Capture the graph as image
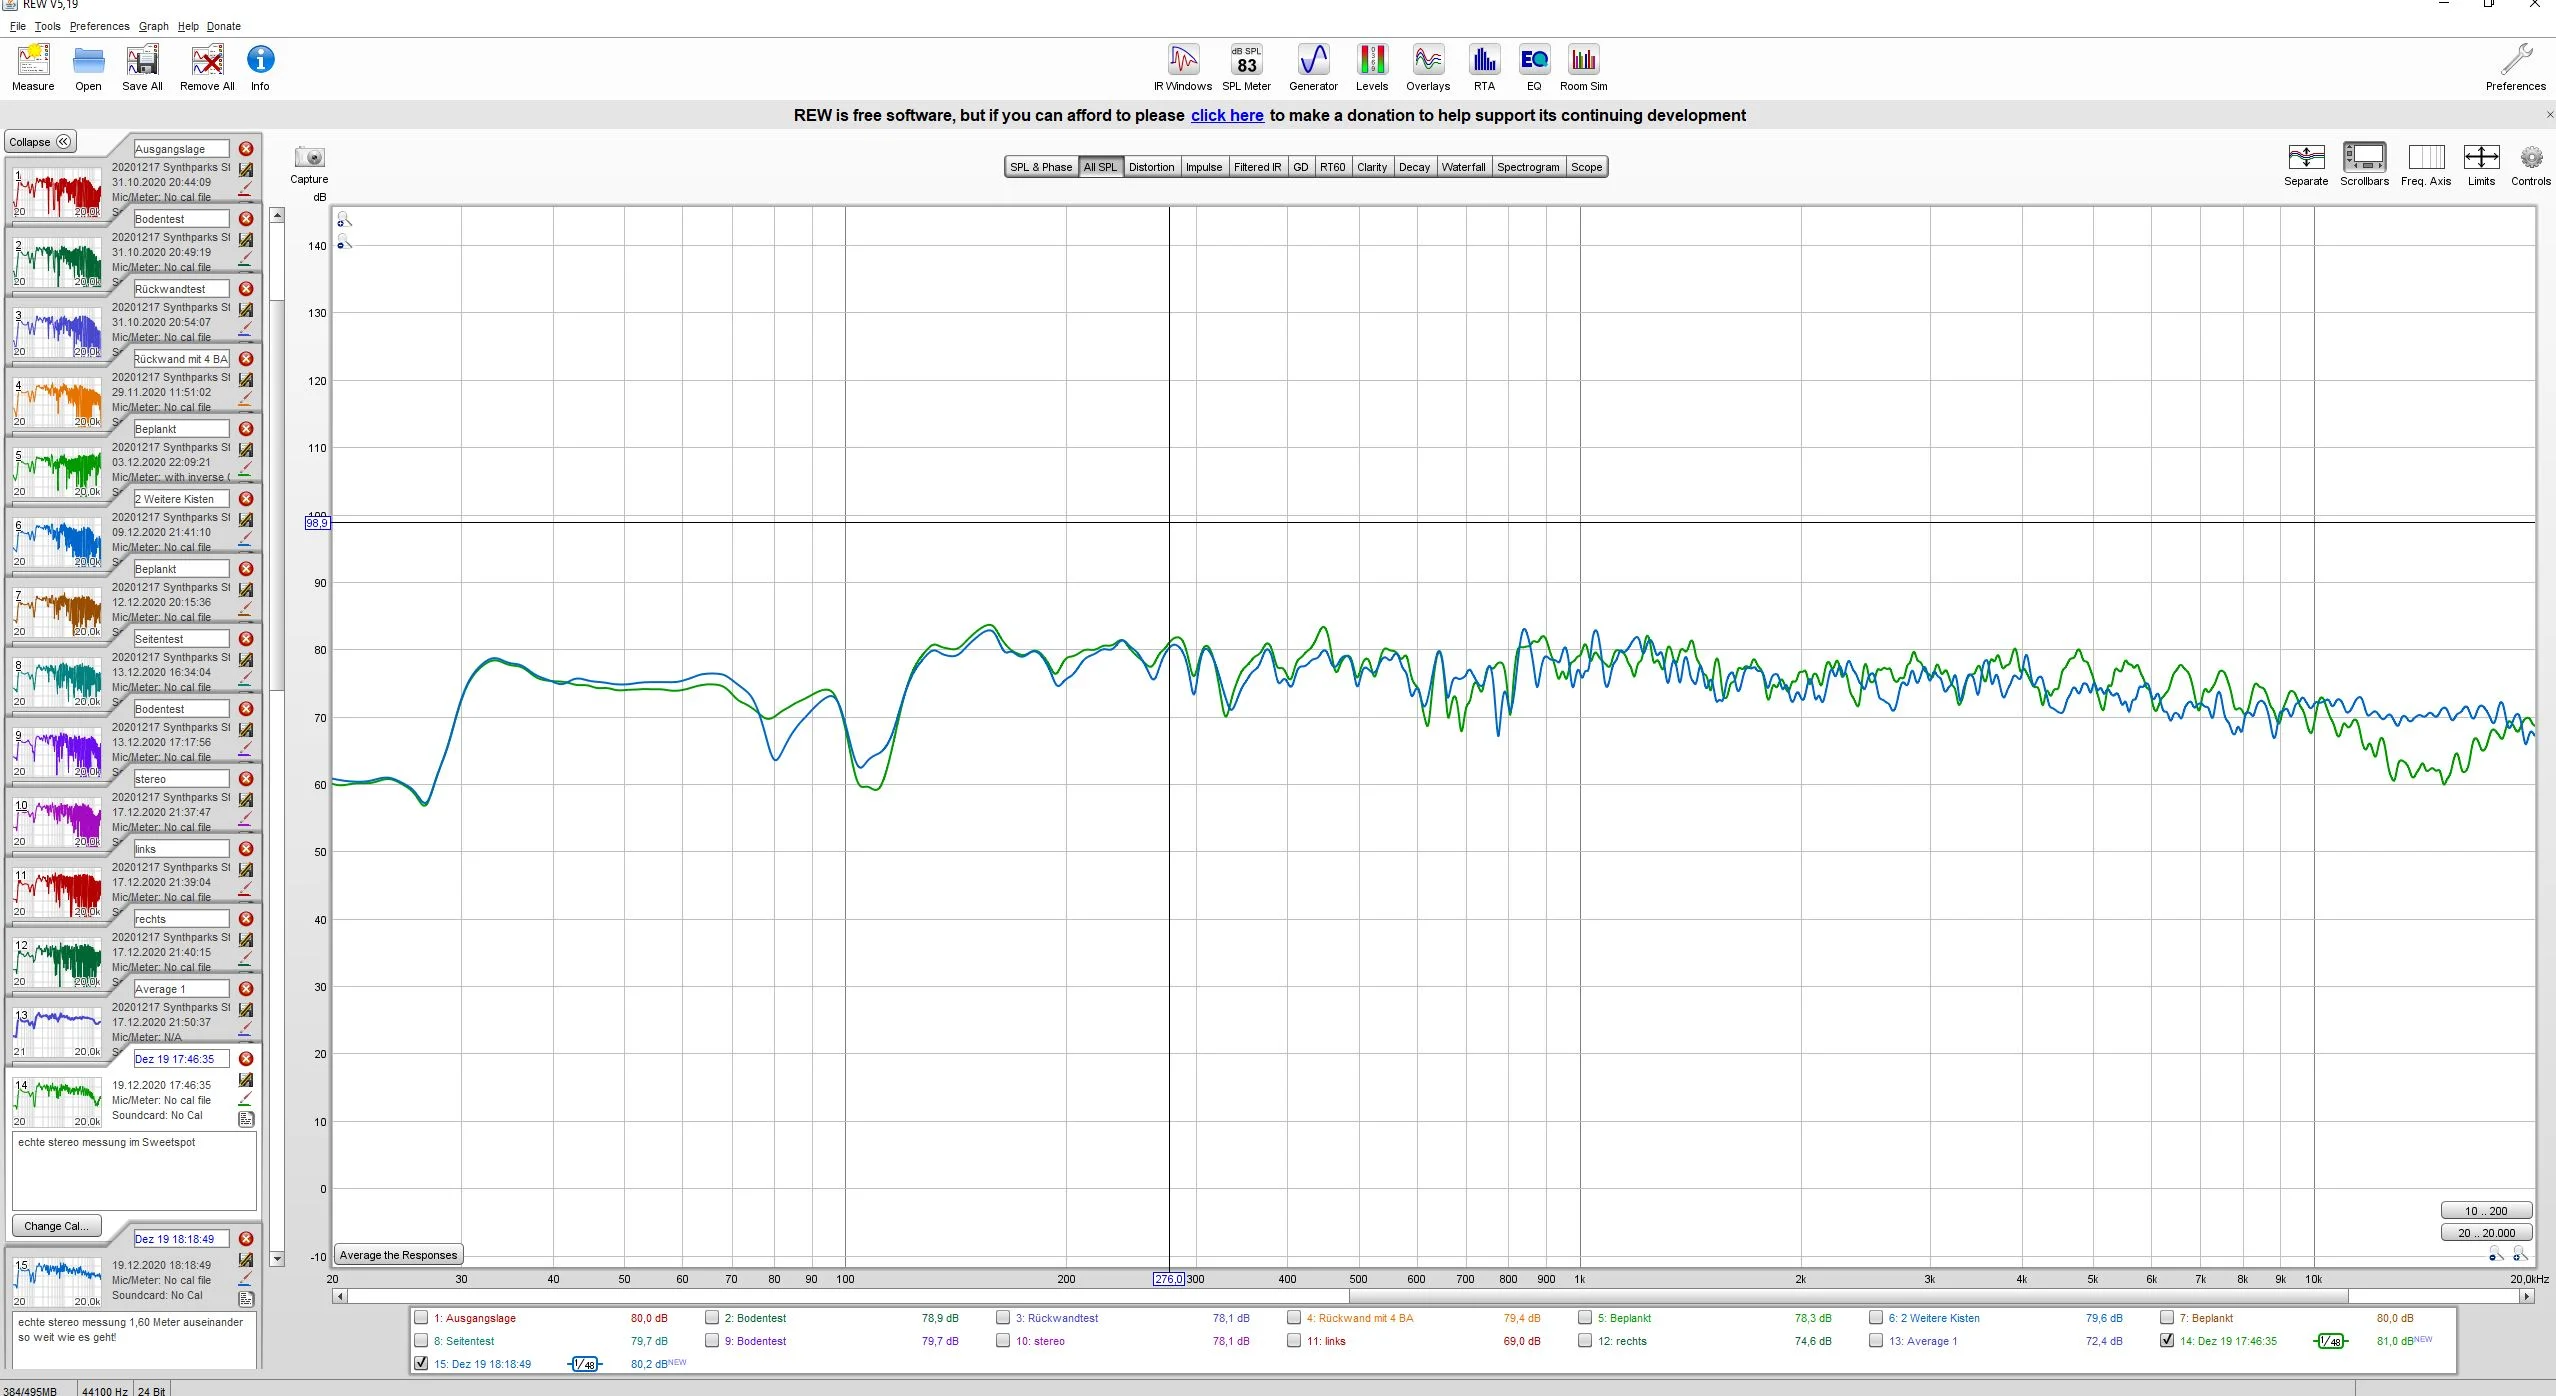Screen dimensions: 2556x1396 click(x=309, y=165)
